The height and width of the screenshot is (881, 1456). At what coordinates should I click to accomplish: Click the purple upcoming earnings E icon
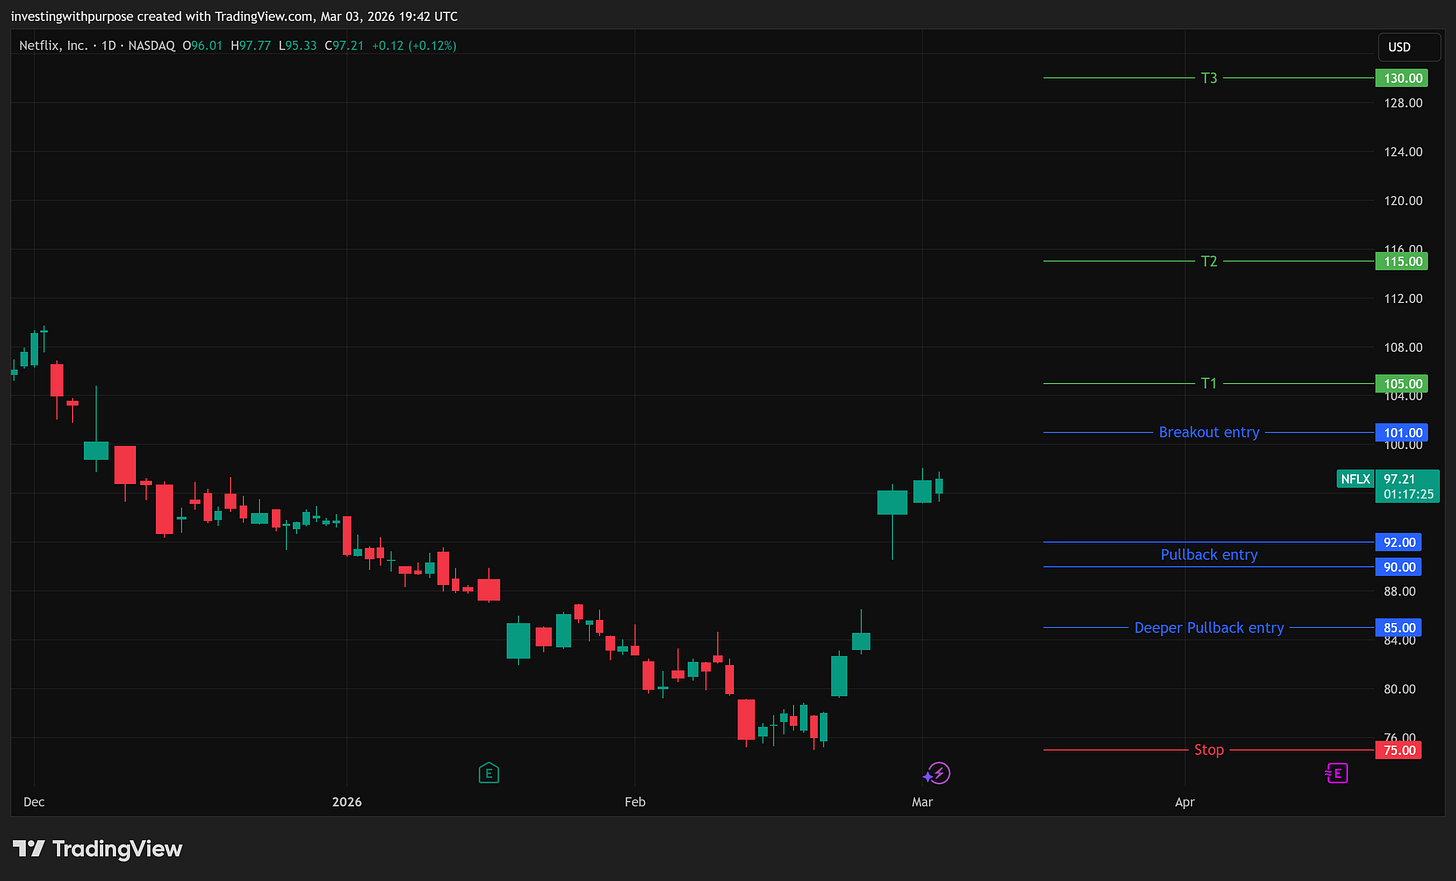(x=1336, y=773)
